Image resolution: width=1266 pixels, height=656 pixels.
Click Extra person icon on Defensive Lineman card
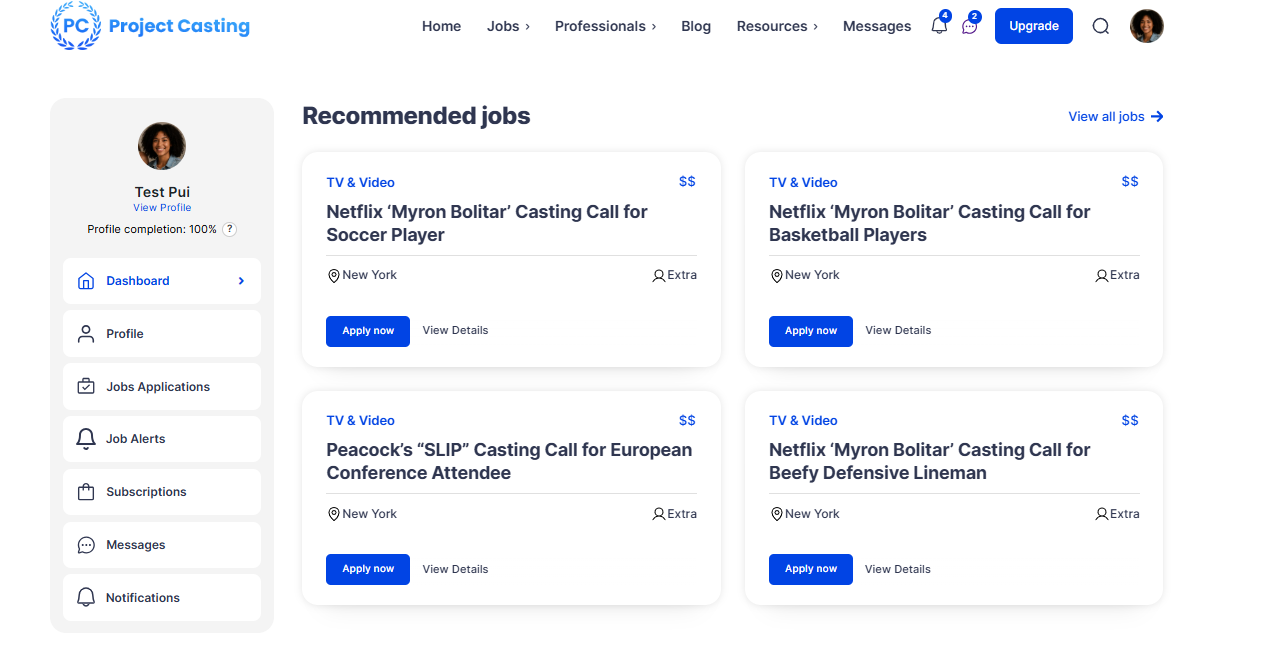tap(1101, 514)
